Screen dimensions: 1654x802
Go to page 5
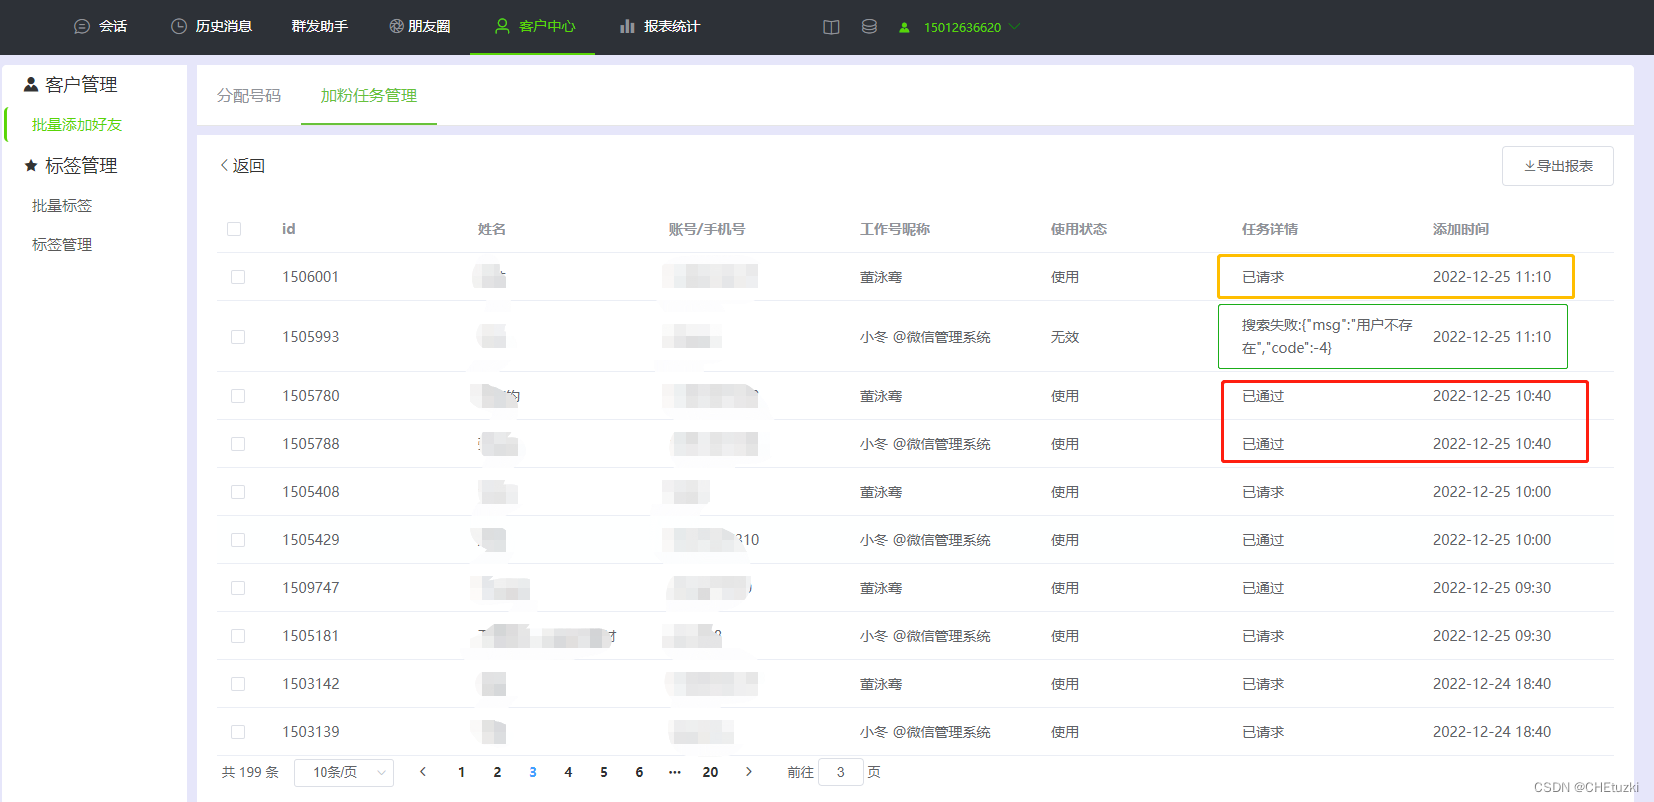[x=604, y=772]
